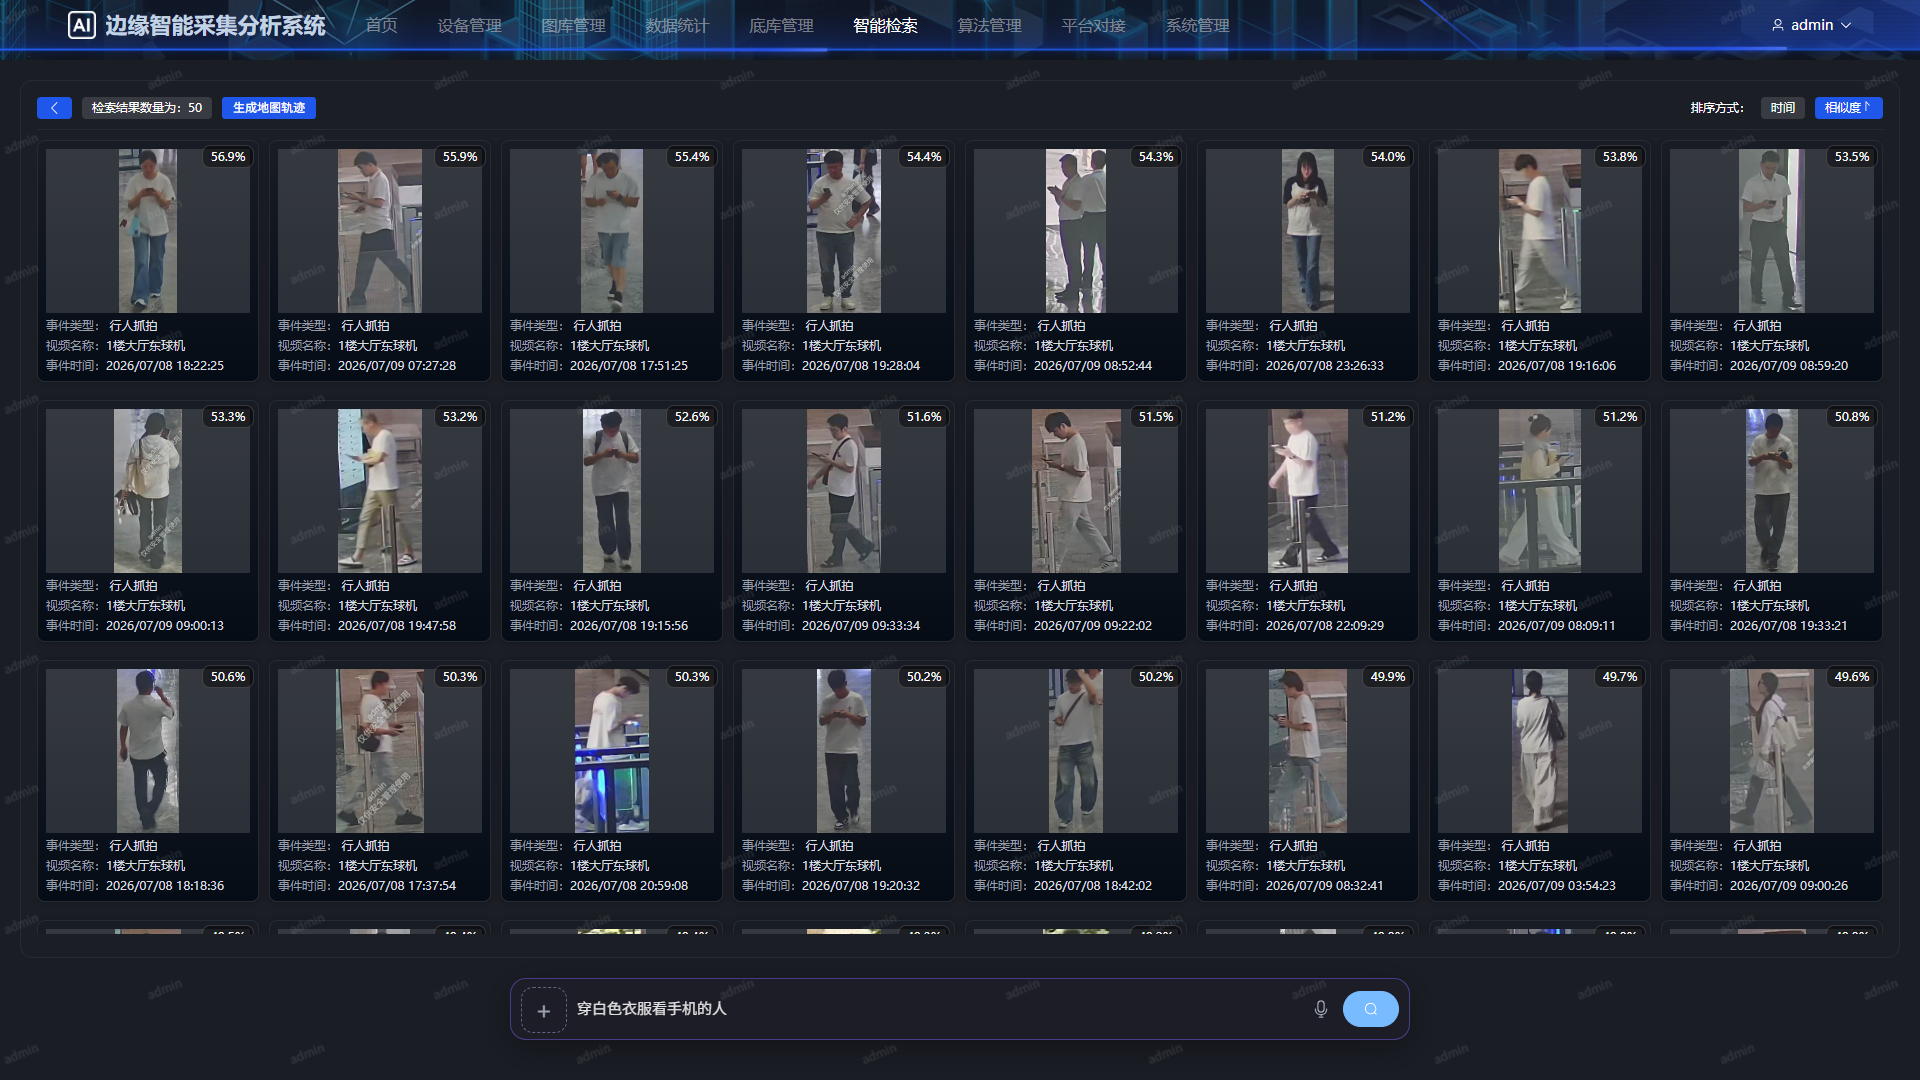1920x1080 pixels.
Task: Click the admin user avatar icon
Action: [1778, 25]
